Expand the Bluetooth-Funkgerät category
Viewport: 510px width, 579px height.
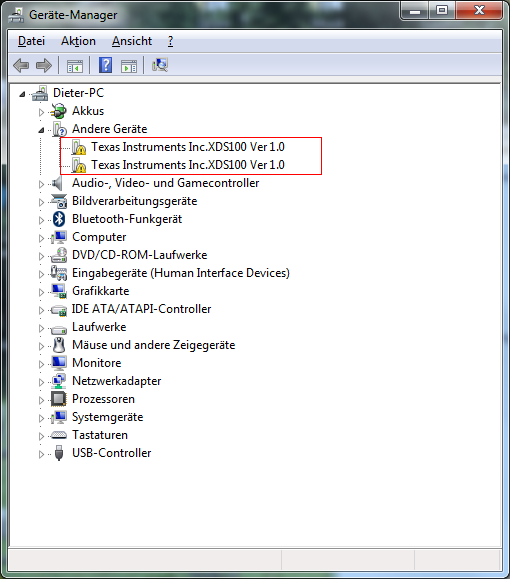[41, 220]
